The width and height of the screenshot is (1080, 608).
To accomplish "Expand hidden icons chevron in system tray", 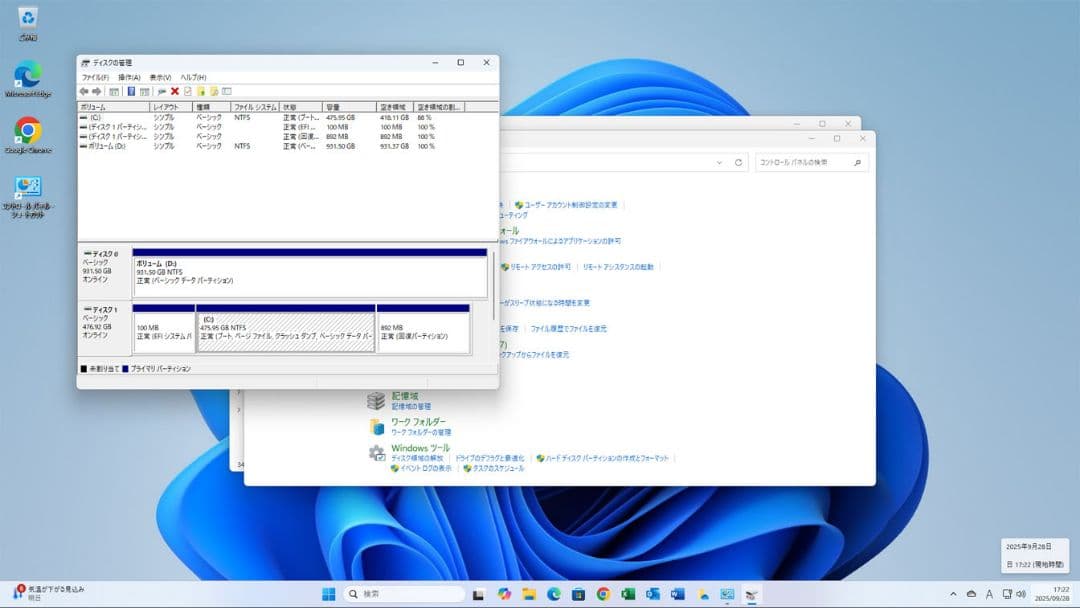I will (x=956, y=593).
